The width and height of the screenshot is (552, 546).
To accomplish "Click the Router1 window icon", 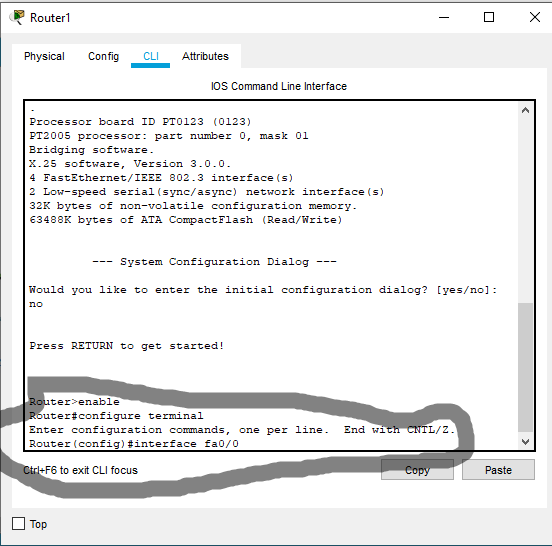I will point(18,17).
